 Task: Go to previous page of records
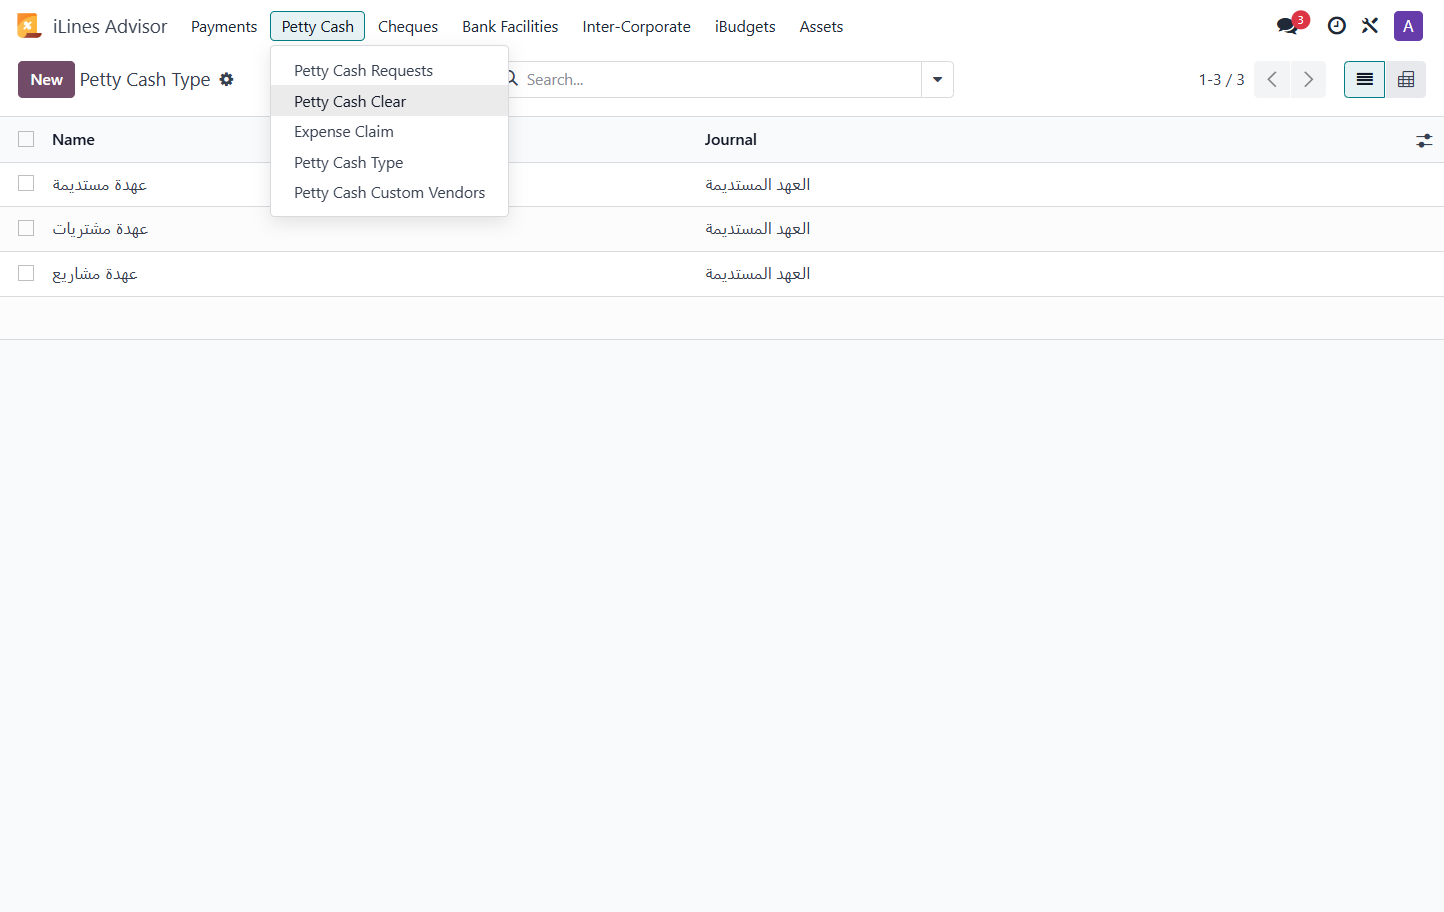click(x=1272, y=80)
